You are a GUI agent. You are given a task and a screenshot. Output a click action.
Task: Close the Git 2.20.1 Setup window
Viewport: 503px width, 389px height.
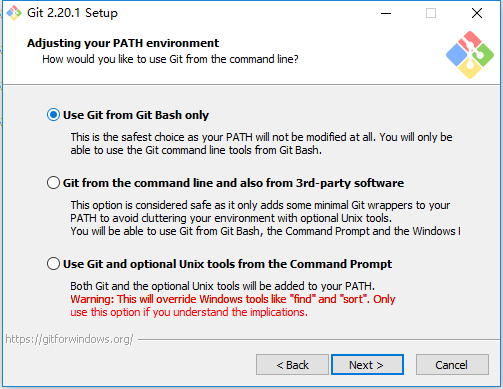pos(477,13)
